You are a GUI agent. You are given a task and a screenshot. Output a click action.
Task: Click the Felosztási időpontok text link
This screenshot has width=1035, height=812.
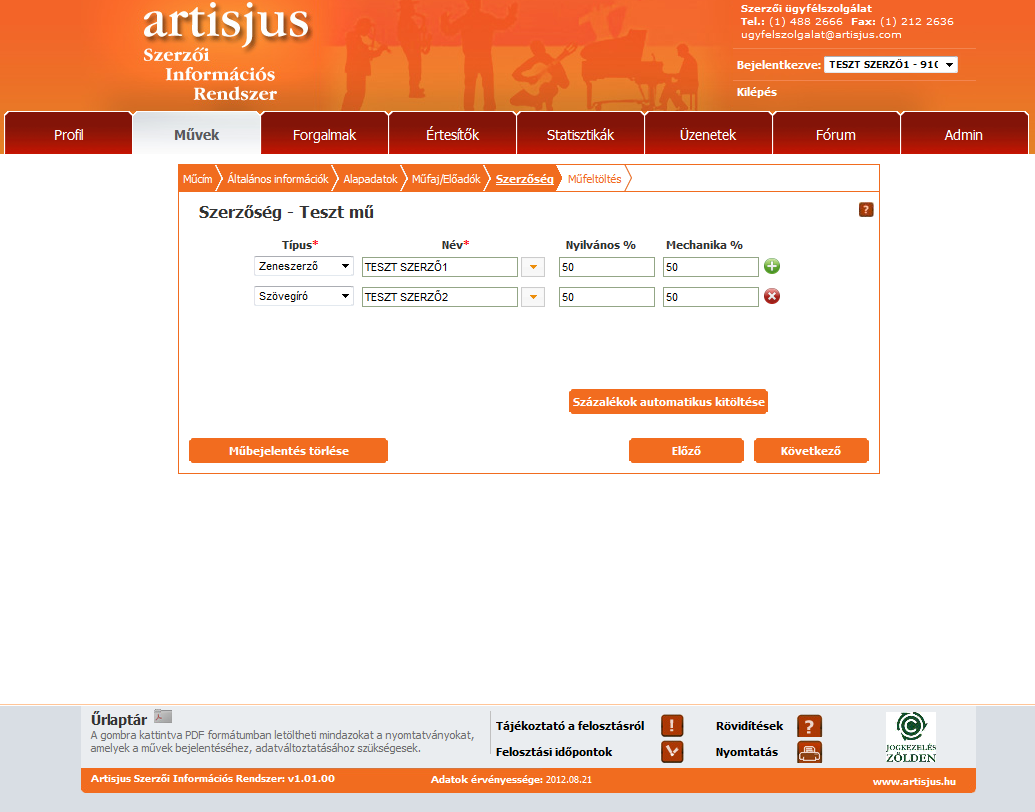click(x=554, y=752)
